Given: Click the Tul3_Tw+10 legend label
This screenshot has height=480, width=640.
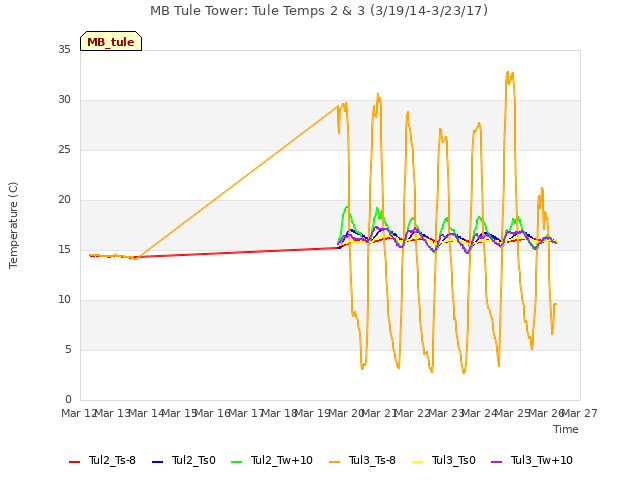Looking at the screenshot, I should point(542,460).
